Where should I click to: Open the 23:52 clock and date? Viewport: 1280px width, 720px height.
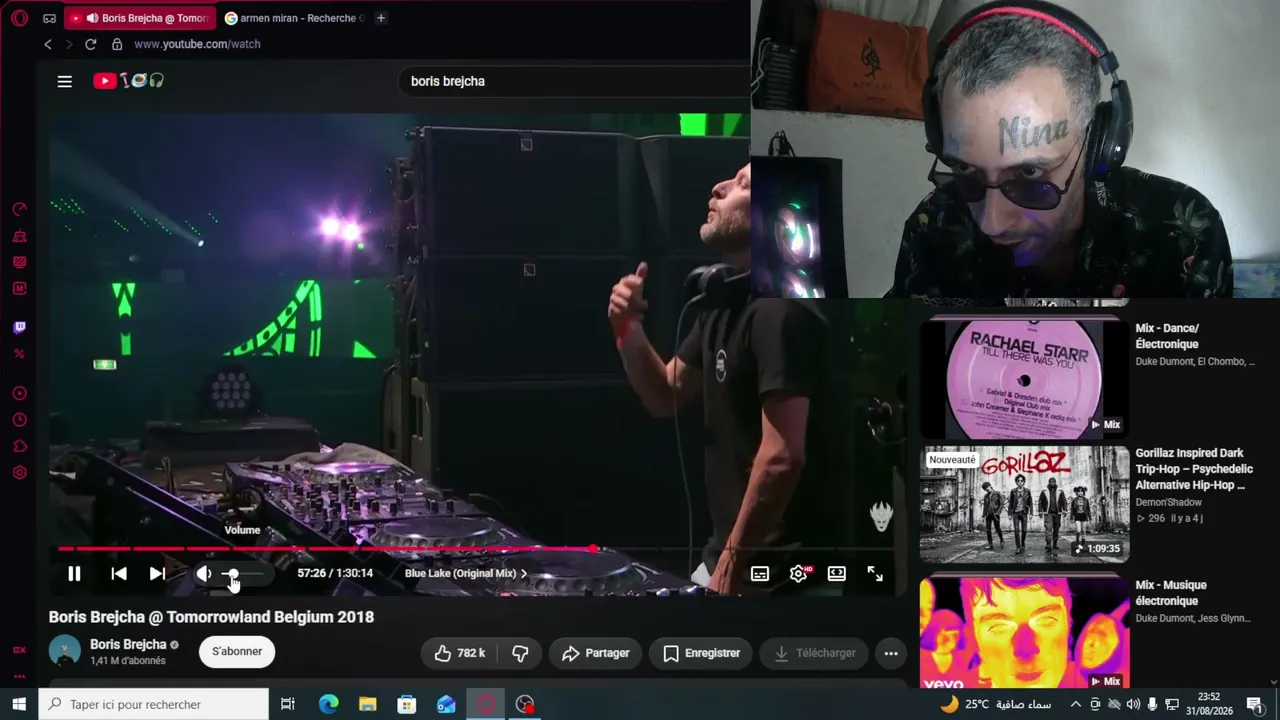click(1209, 704)
